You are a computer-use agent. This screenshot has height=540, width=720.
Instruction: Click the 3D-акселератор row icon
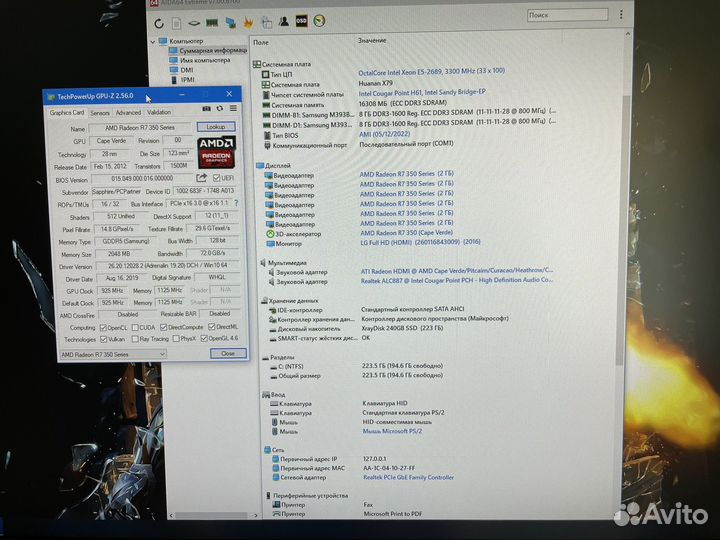tap(270, 234)
